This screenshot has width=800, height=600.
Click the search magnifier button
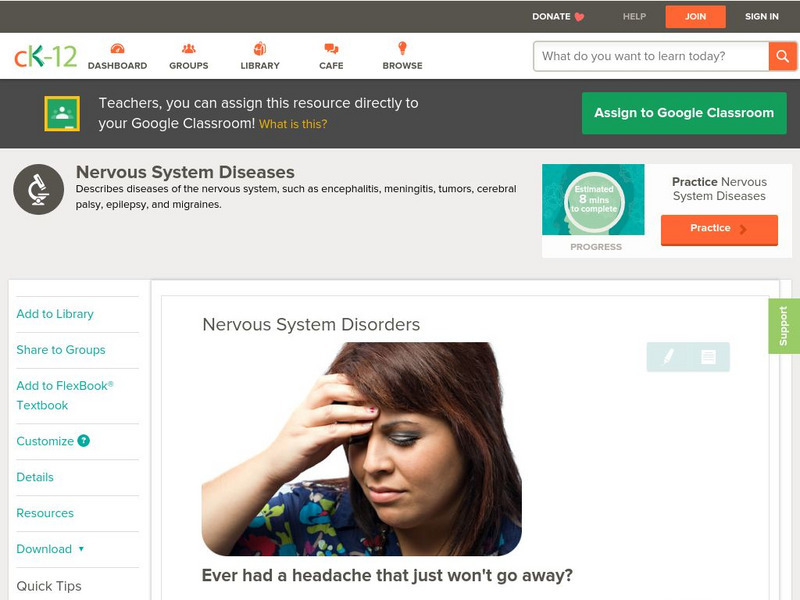pos(781,56)
